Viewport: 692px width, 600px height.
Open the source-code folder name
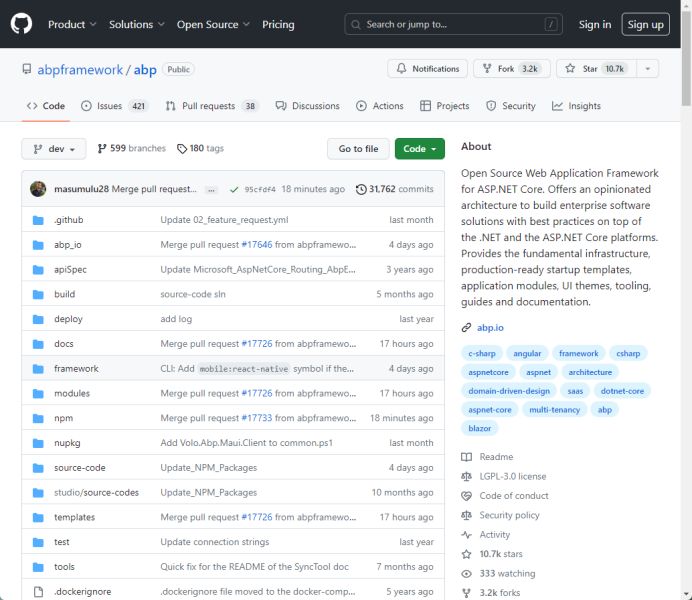tap(79, 468)
